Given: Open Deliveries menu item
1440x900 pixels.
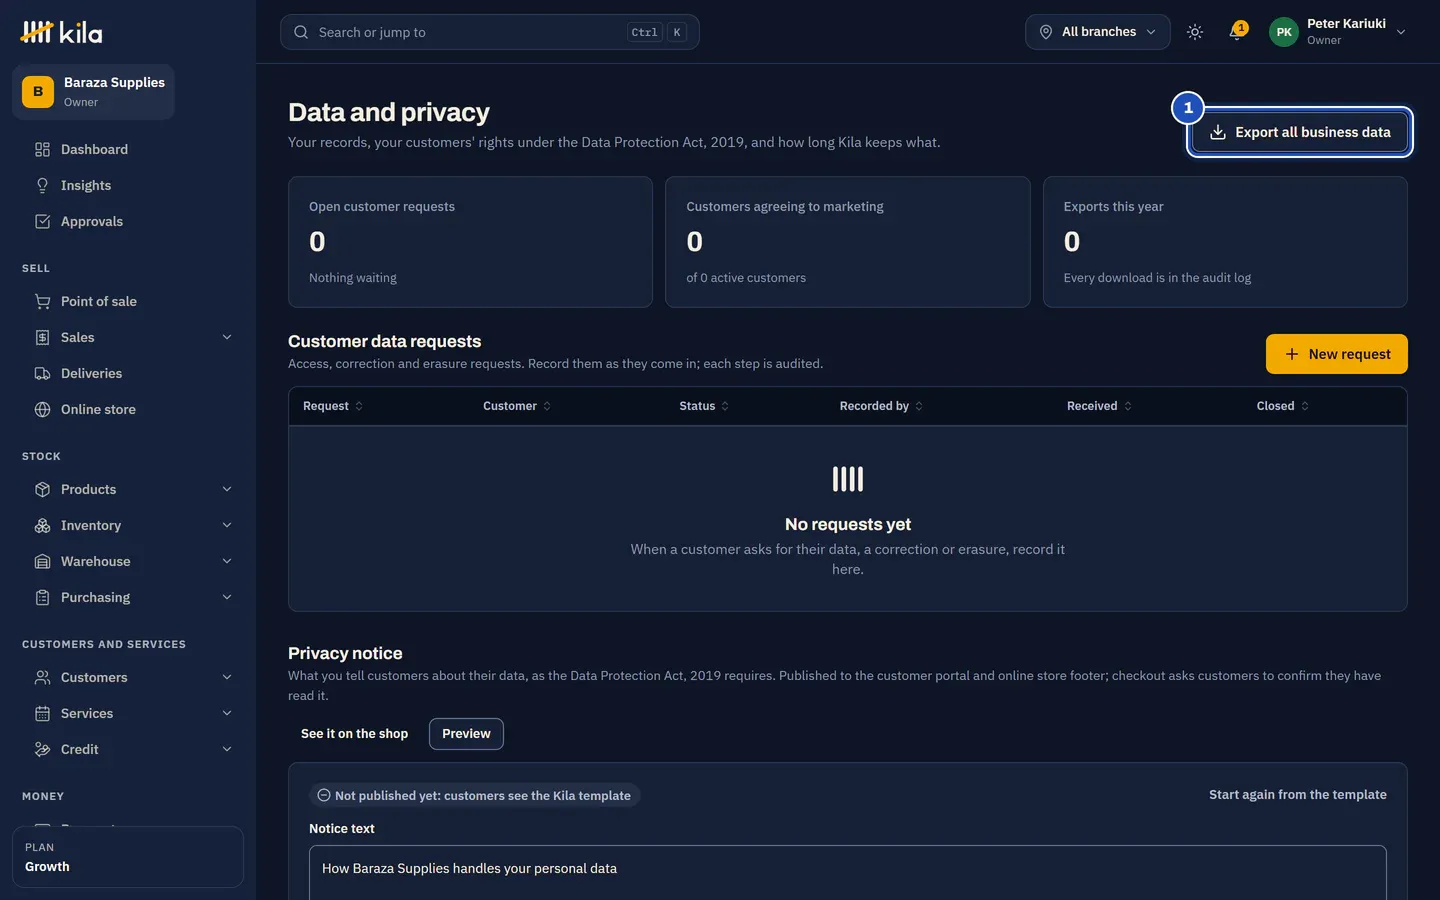Looking at the screenshot, I should pyautogui.click(x=128, y=373).
